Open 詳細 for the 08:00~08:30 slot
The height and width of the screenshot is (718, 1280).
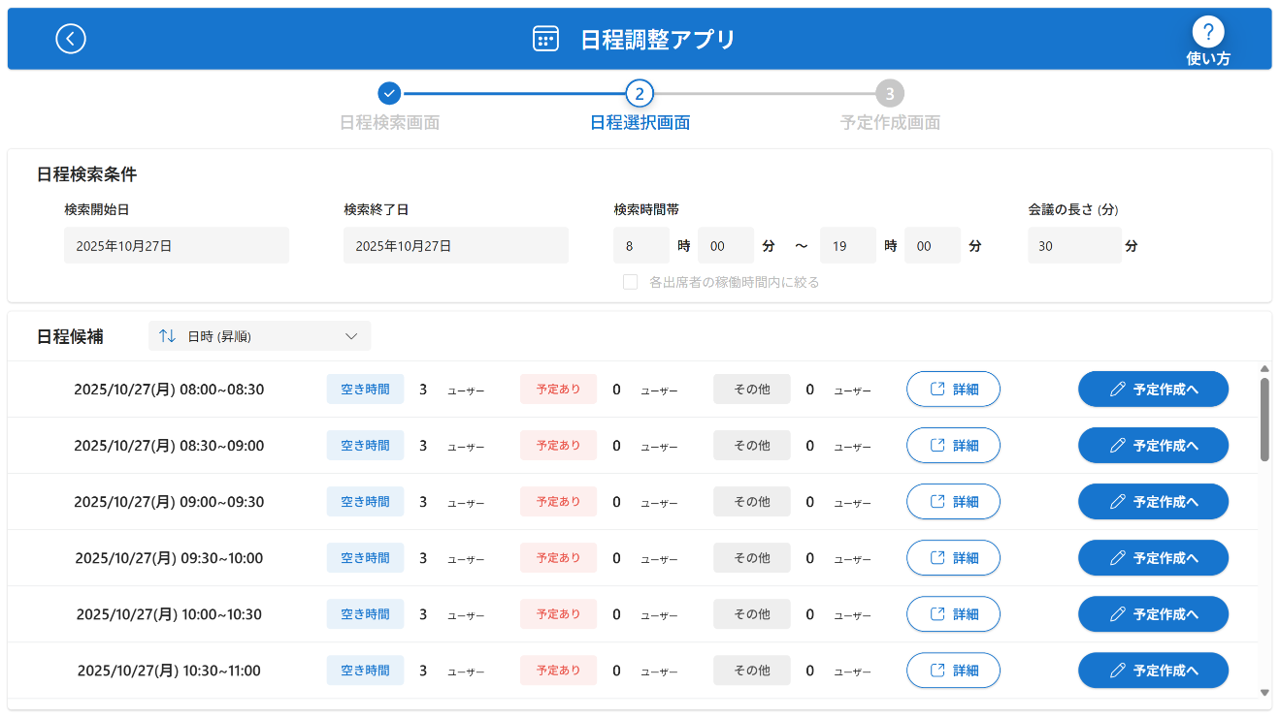tap(953, 389)
